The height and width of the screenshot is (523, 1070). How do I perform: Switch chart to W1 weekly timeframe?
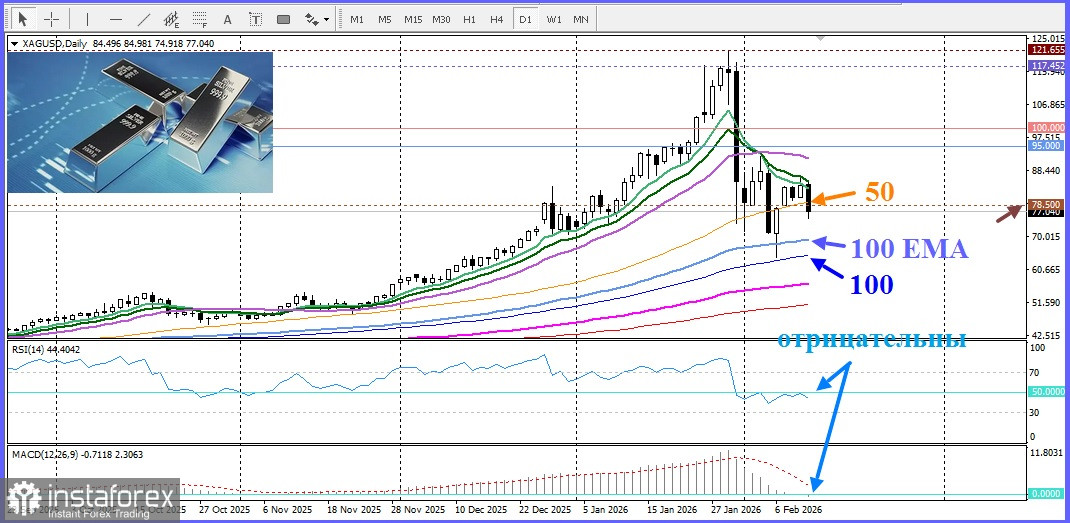coord(553,19)
